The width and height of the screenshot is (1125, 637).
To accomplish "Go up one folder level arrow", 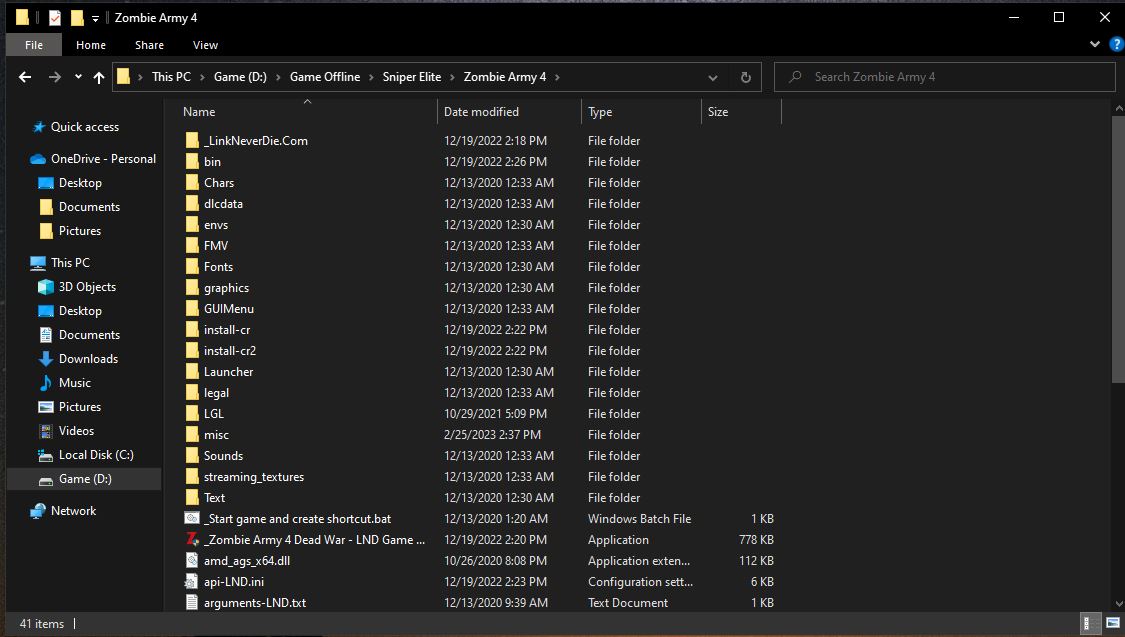I will [98, 77].
